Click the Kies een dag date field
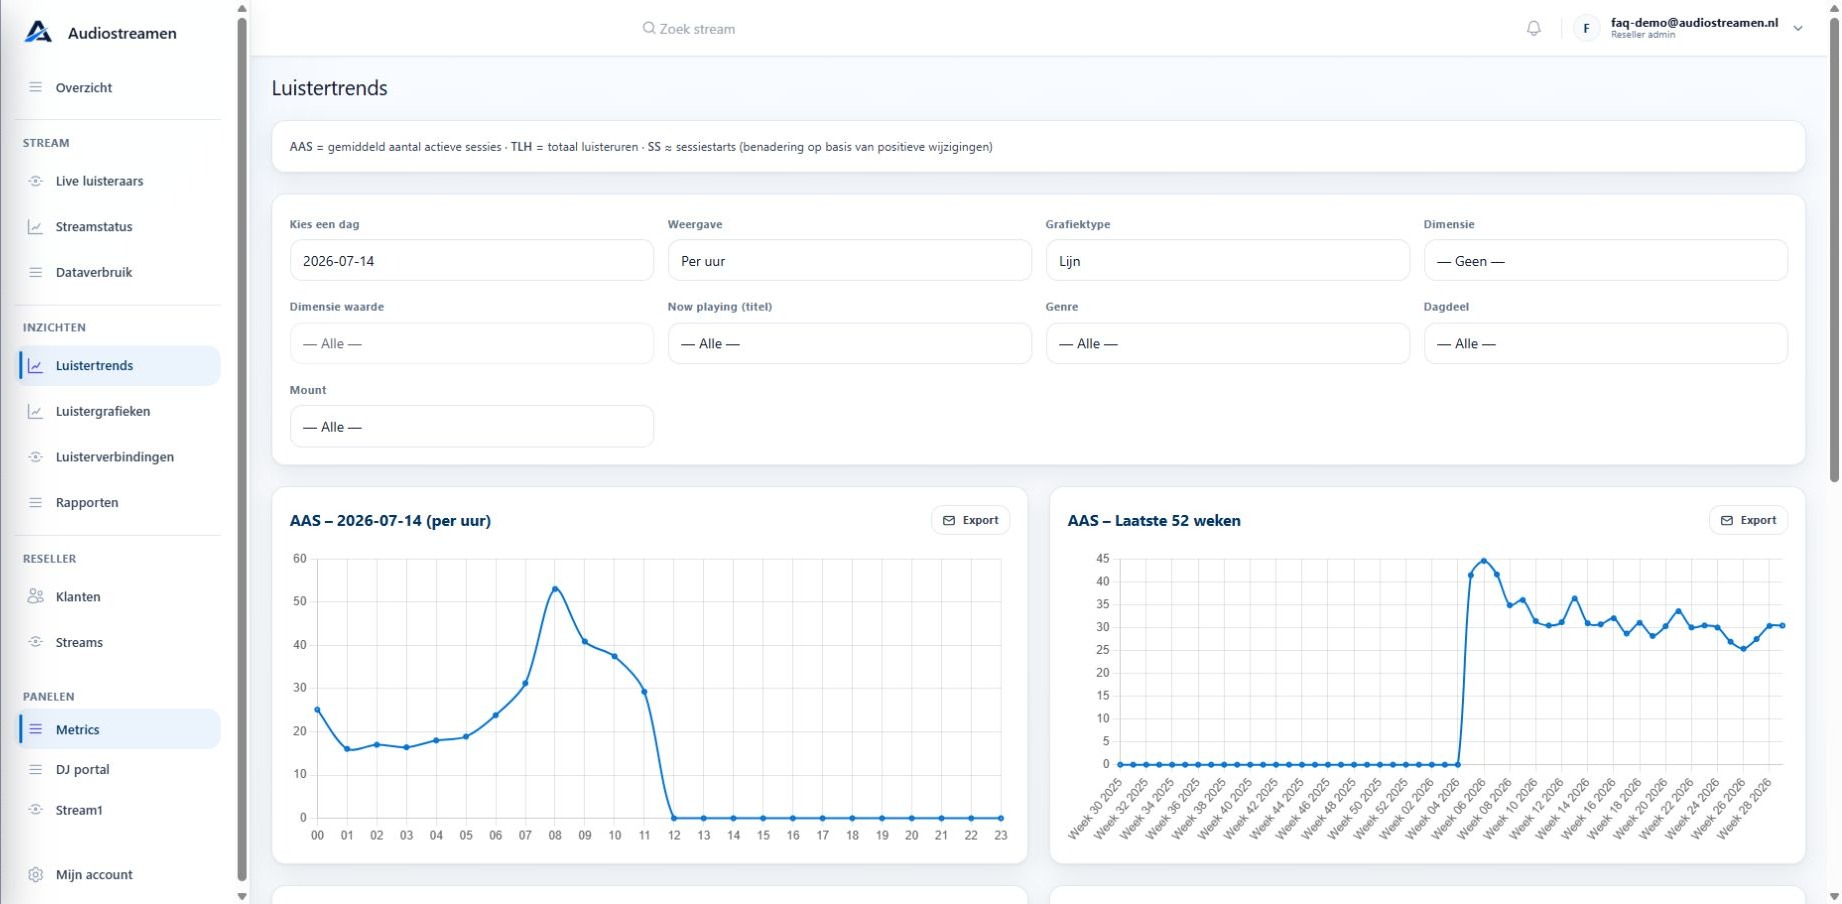This screenshot has height=904, width=1842. 471,260
